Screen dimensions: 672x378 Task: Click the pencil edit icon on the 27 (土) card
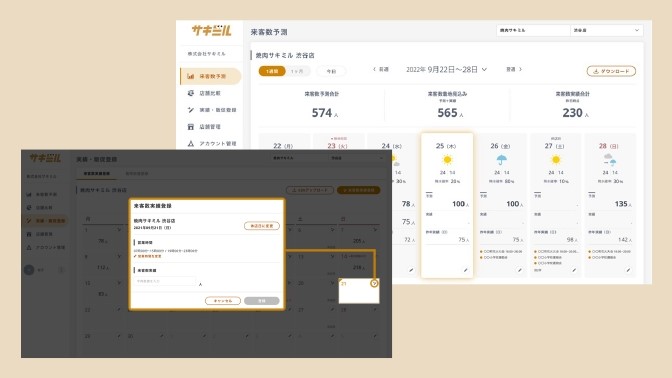pos(574,270)
